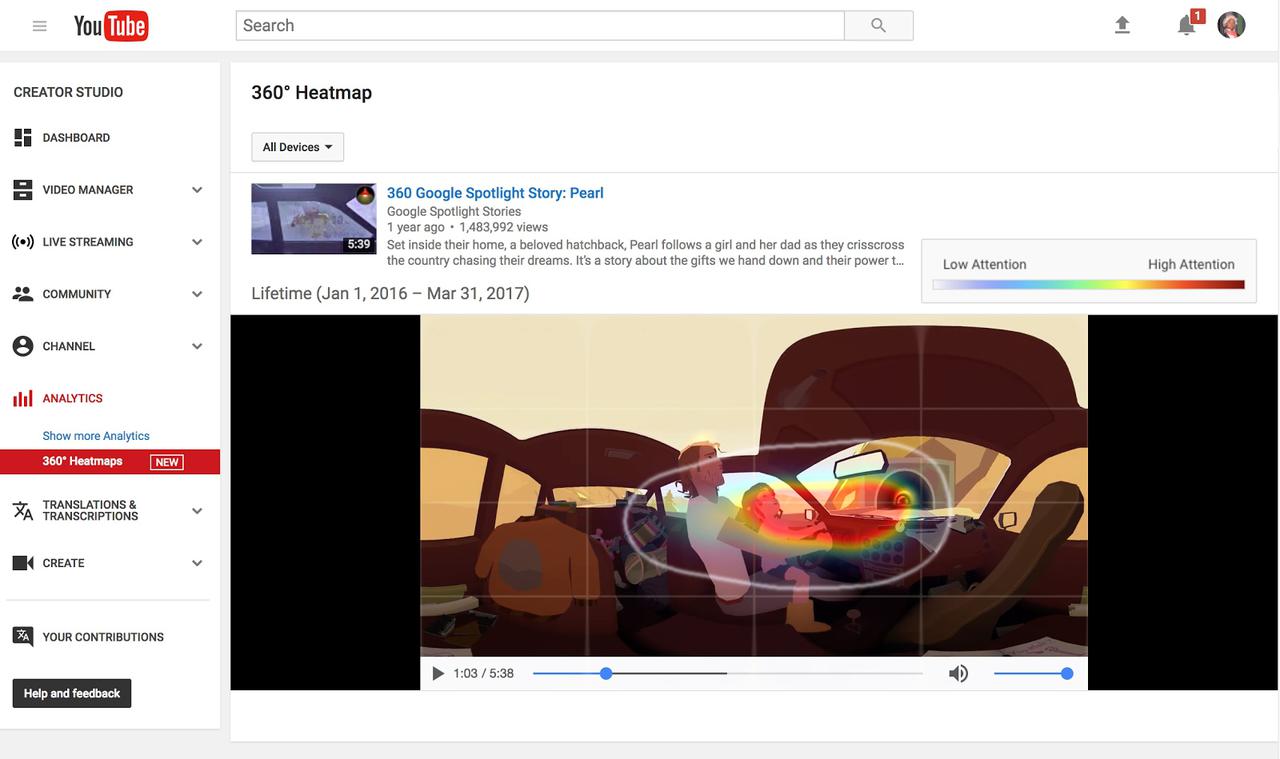Select the 360° Heatmaps menu item

83,461
